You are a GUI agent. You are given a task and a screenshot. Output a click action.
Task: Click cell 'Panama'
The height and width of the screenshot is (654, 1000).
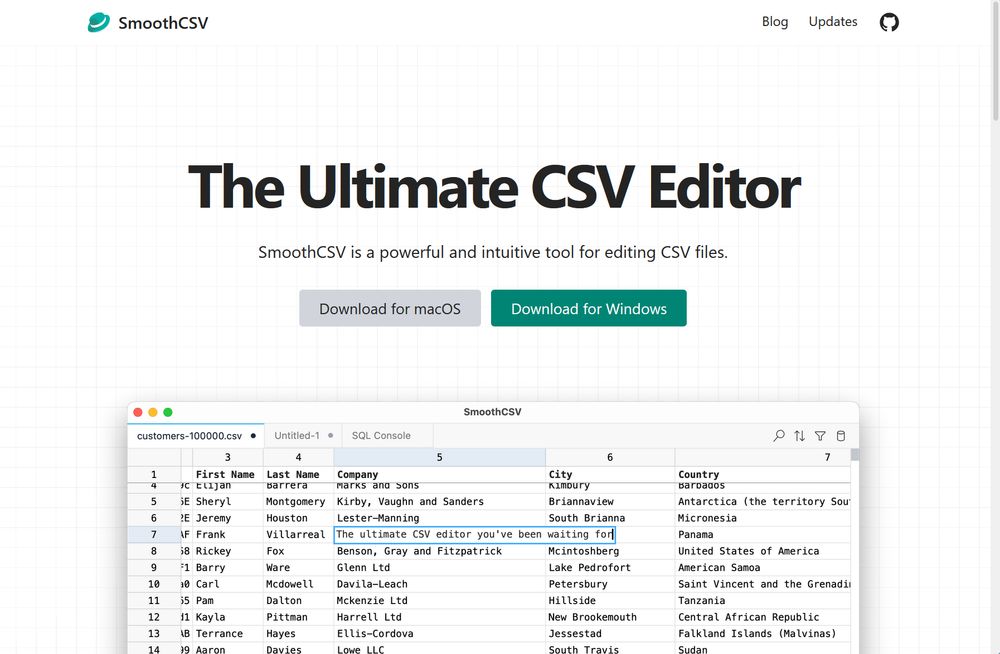[x=763, y=535]
